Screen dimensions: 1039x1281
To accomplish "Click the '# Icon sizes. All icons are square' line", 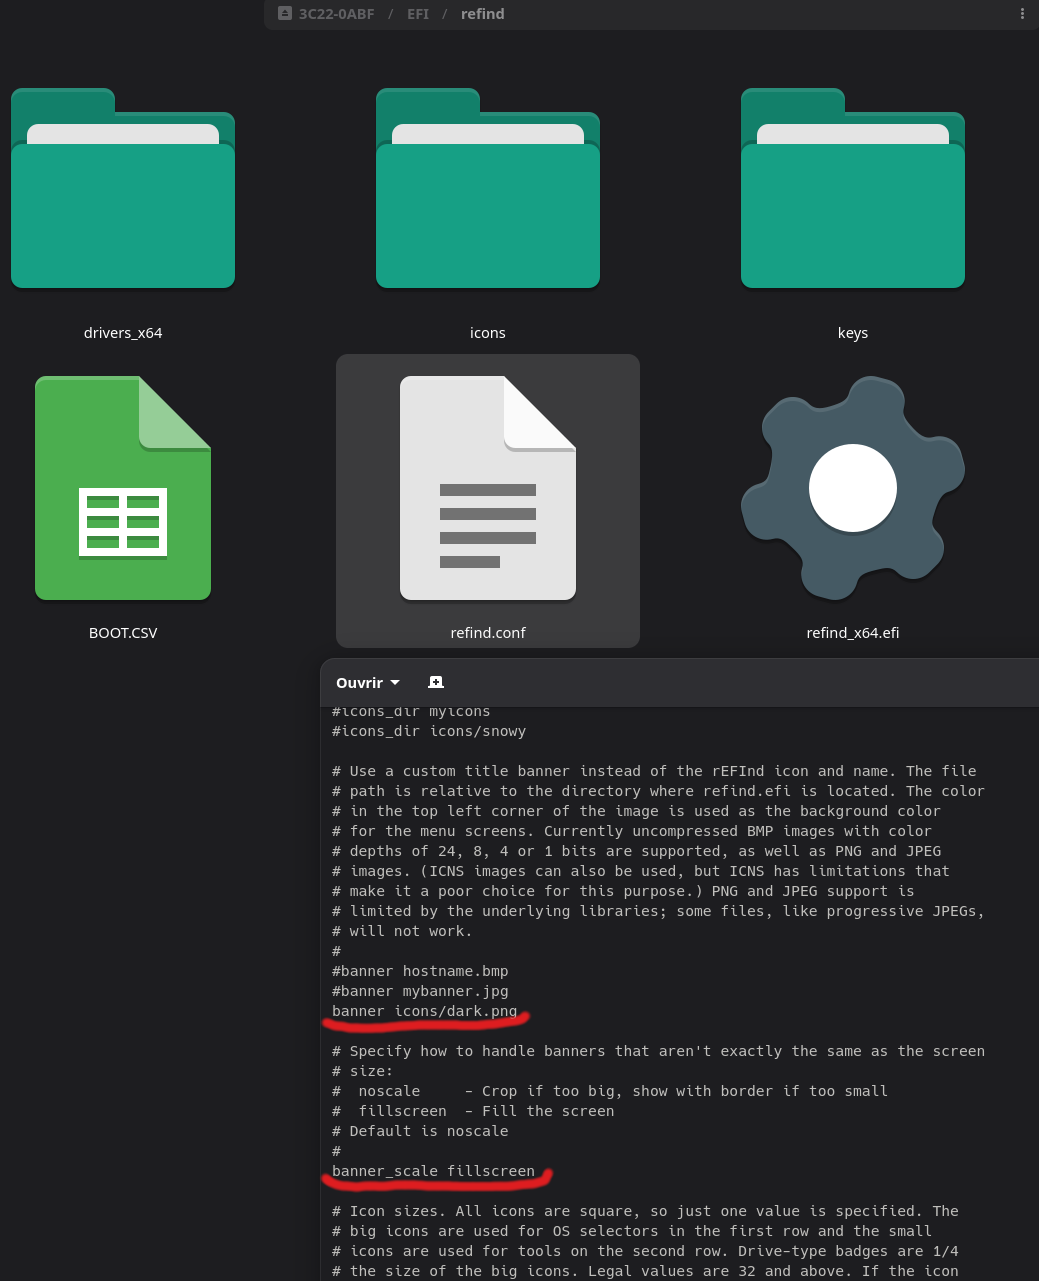I will [645, 1211].
